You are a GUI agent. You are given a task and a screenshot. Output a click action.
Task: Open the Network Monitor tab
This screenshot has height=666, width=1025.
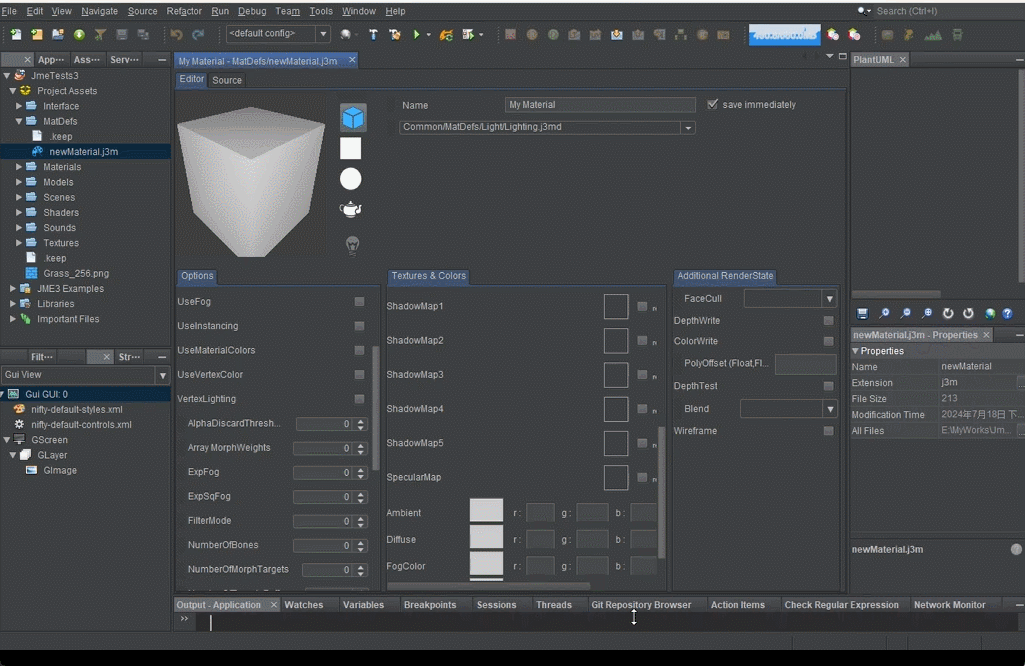[949, 605]
